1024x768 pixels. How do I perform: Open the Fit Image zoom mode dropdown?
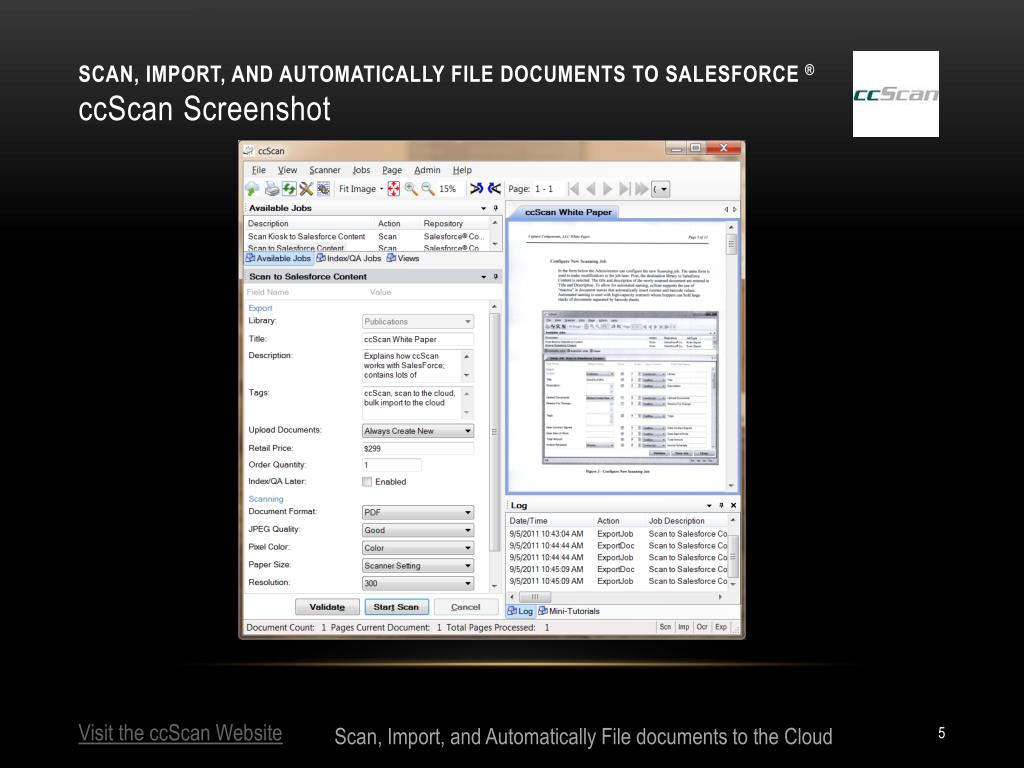[360, 189]
